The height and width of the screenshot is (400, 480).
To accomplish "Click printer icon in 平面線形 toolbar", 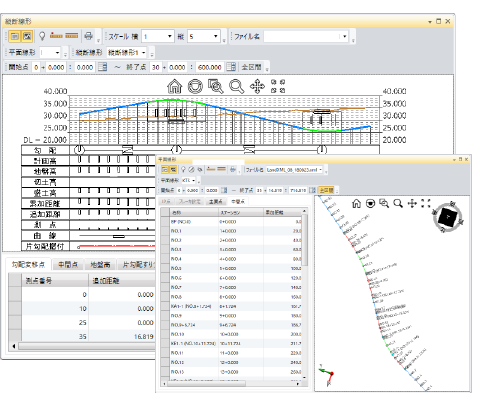I will pos(233,169).
